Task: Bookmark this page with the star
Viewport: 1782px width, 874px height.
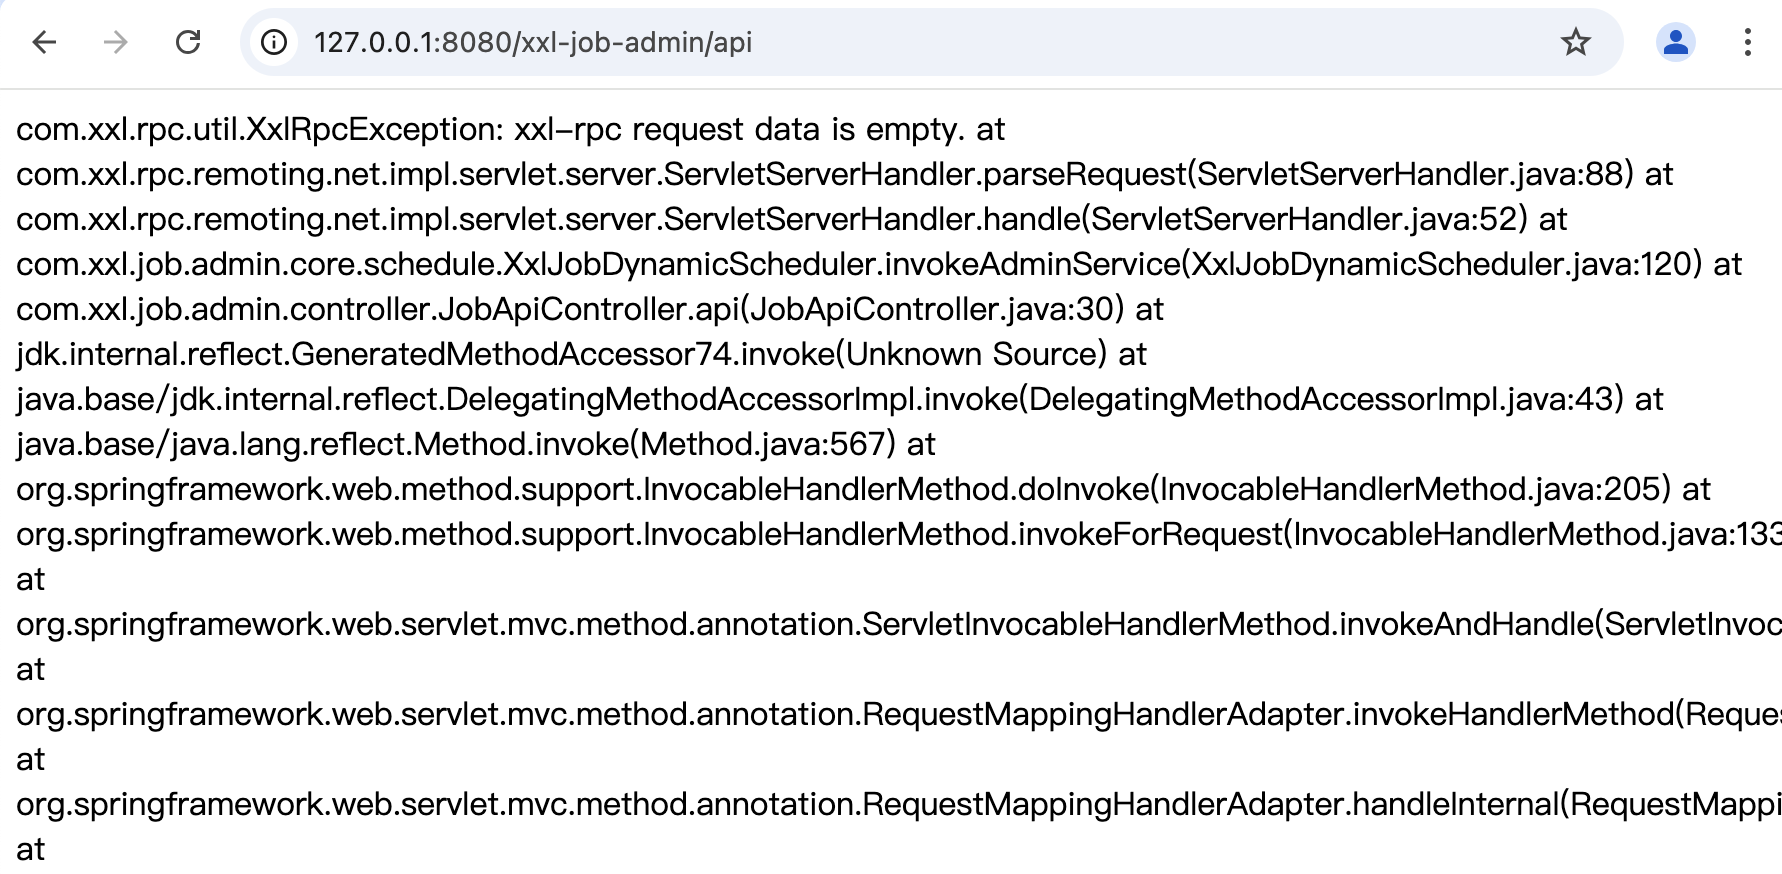Action: pos(1575,42)
